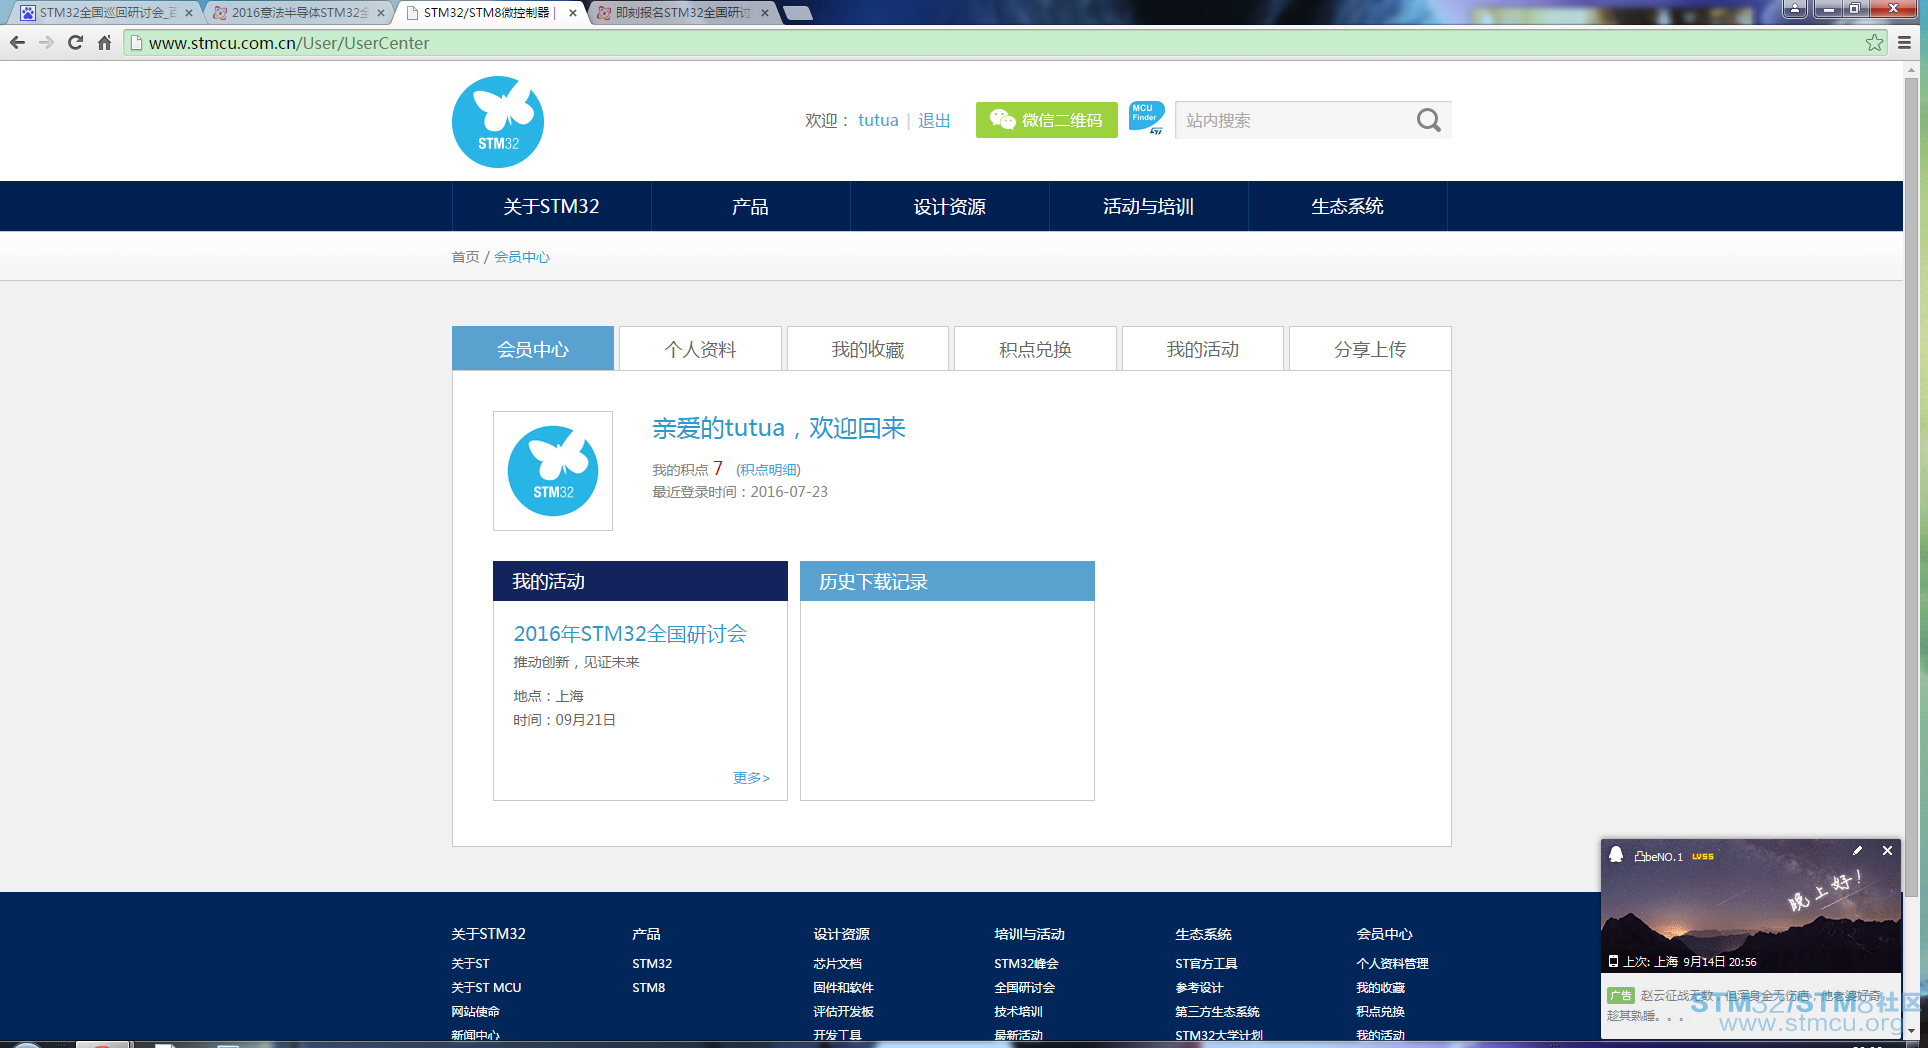Close the 2016意法半导体STM32 browser tab

[381, 13]
